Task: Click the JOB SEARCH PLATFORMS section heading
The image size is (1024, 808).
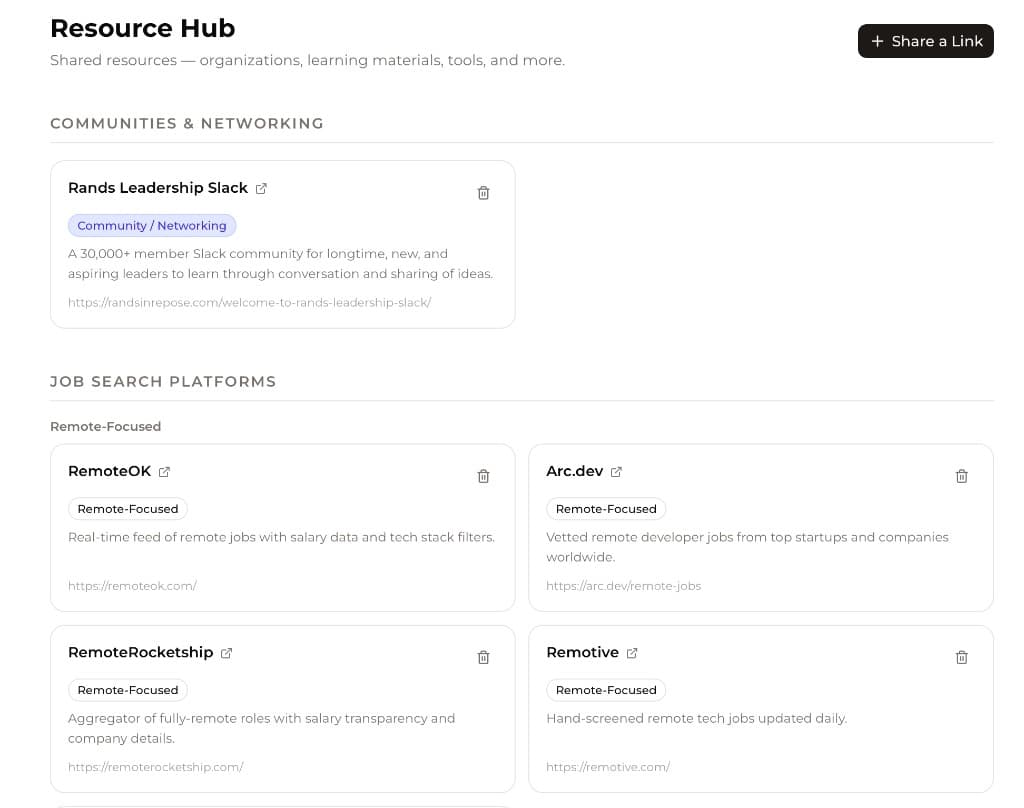Action: (x=163, y=381)
